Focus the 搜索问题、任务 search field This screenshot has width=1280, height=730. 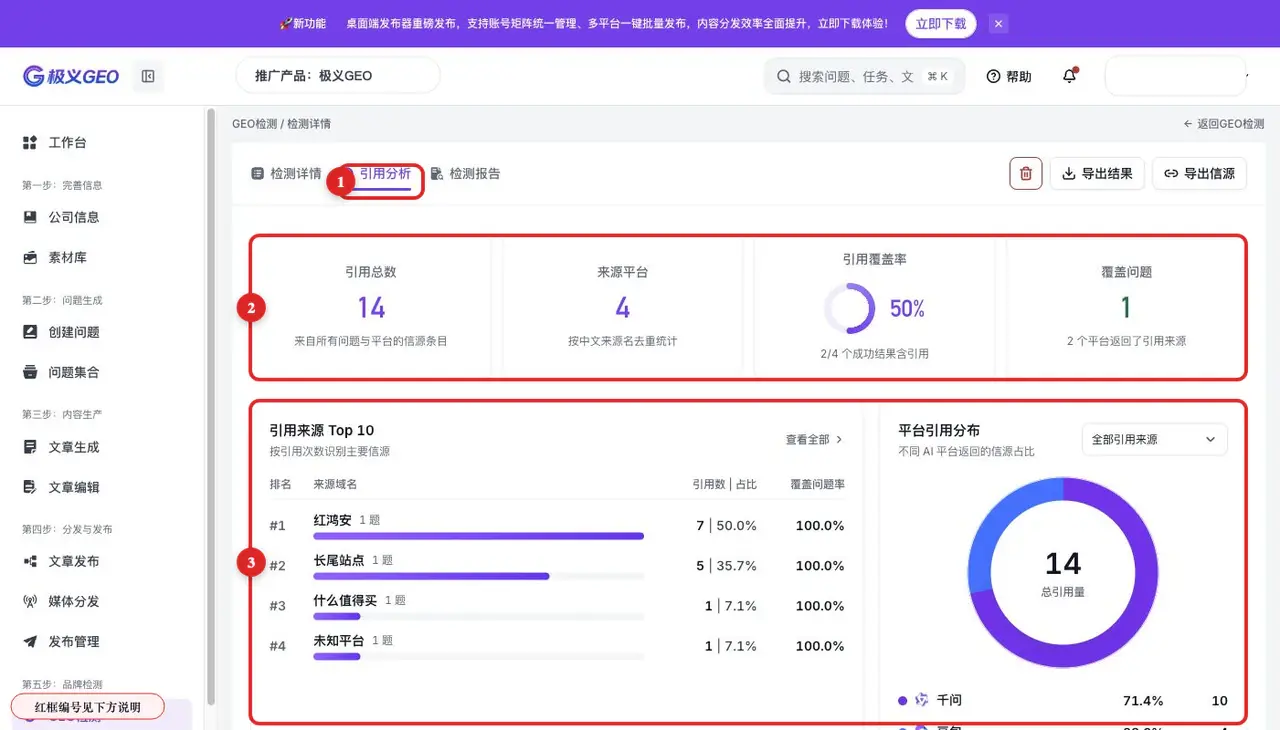(x=864, y=76)
